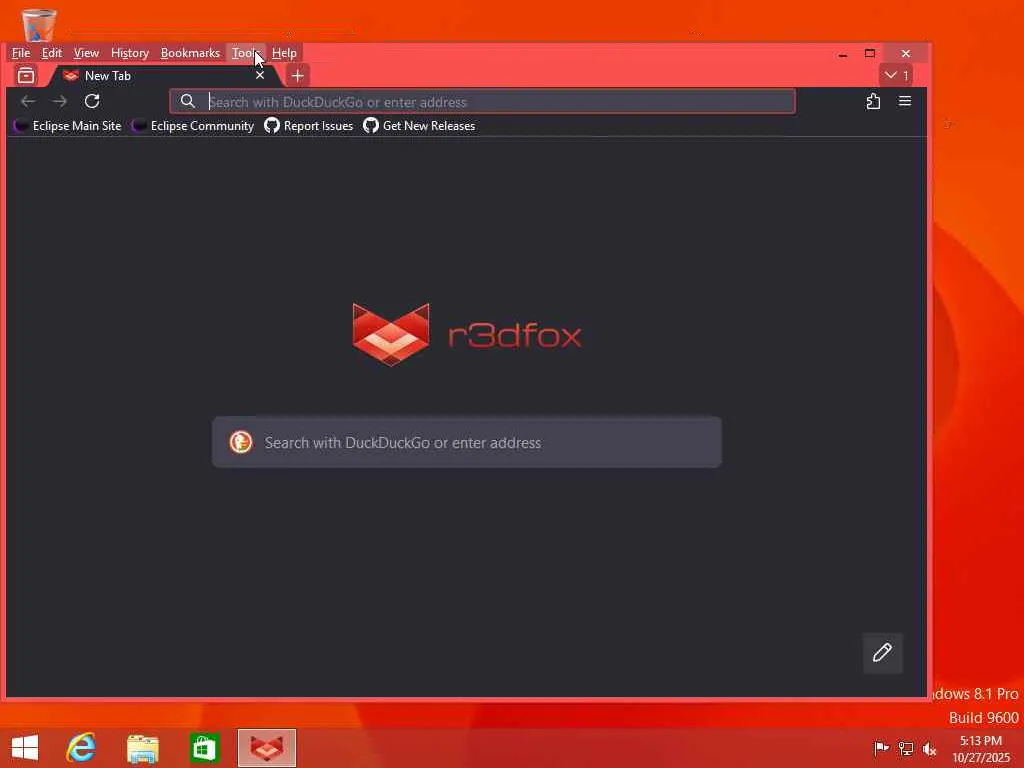
Task: Open Eclipse Main Site bookmark
Action: (68, 126)
